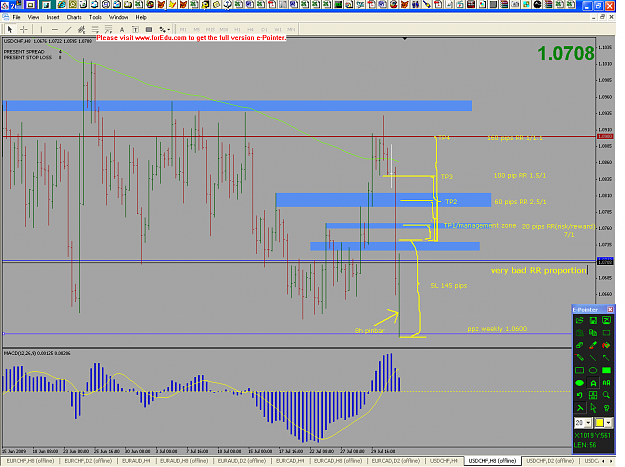The width and height of the screenshot is (625, 467).
Task: Click e-Pointer magnifier zoom icon
Action: (x=606, y=395)
